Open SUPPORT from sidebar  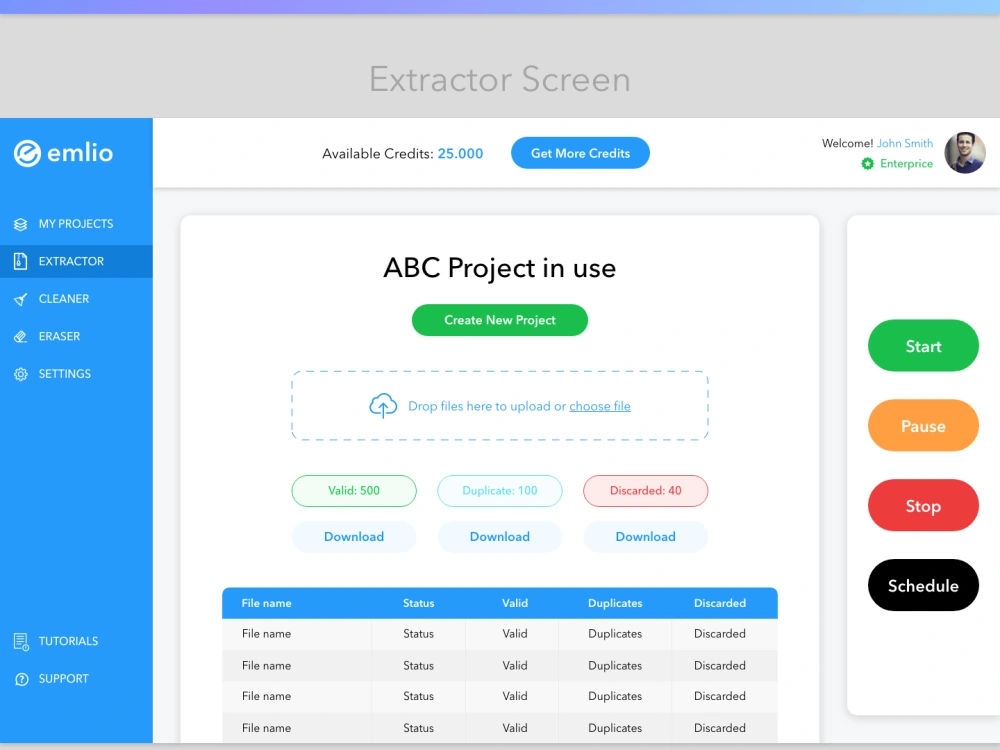point(77,679)
